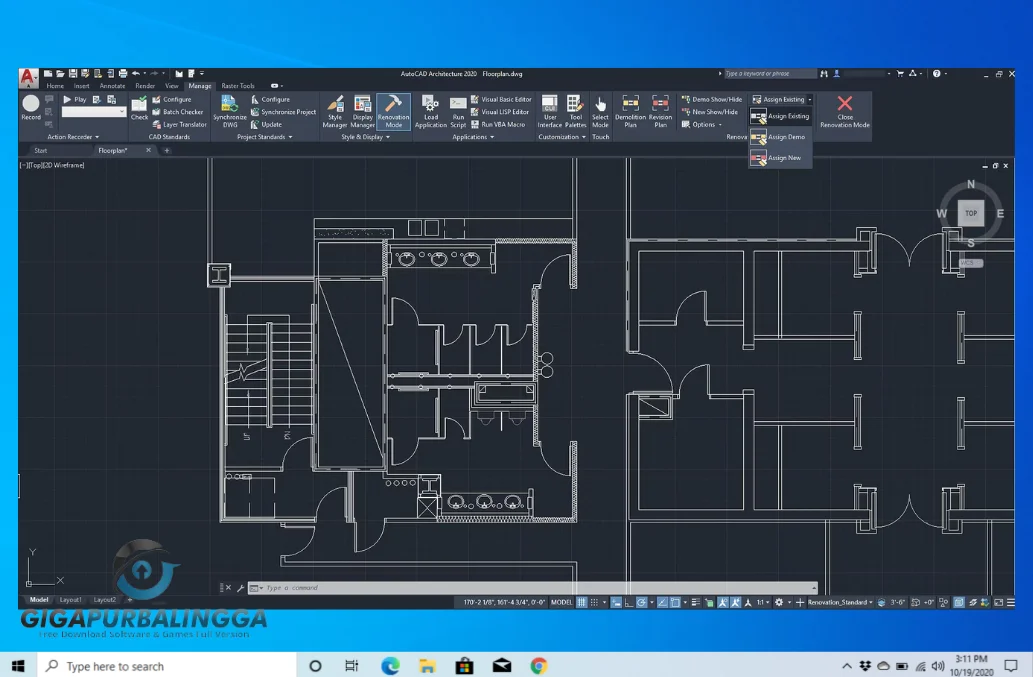This screenshot has width=1033, height=677.
Task: Open Tool Palettes
Action: click(575, 111)
